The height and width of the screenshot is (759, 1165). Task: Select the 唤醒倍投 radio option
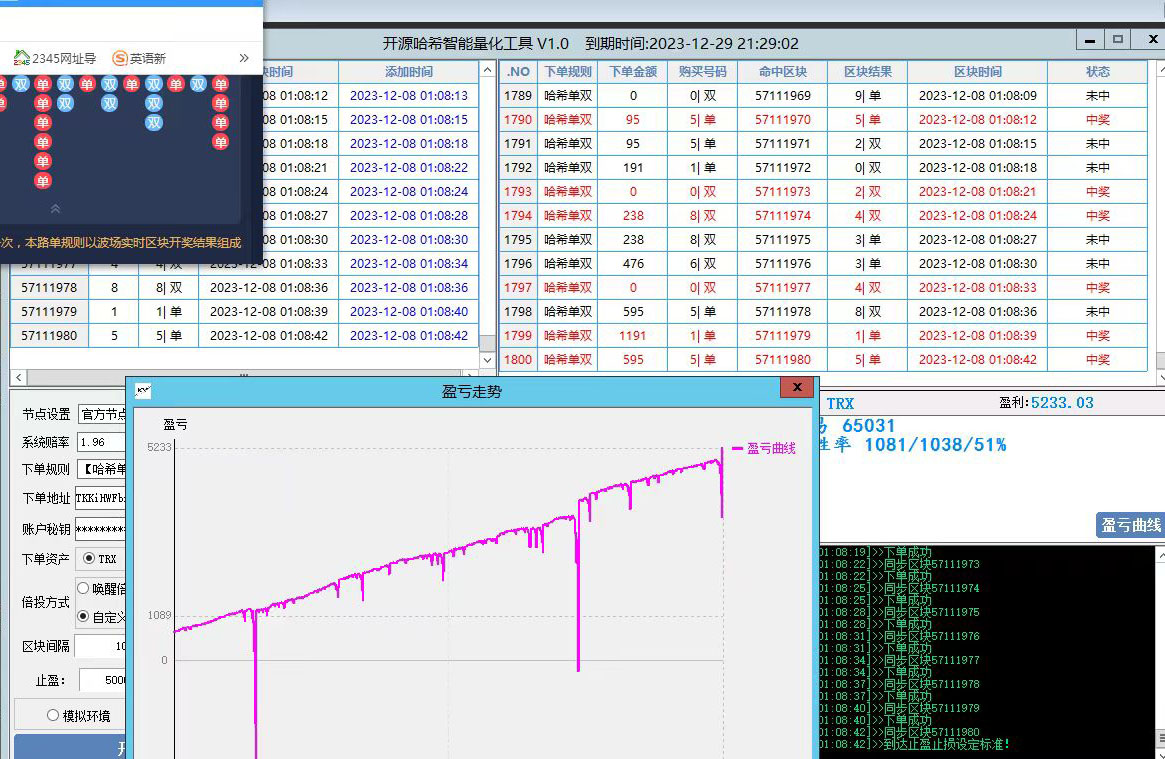(x=84, y=588)
